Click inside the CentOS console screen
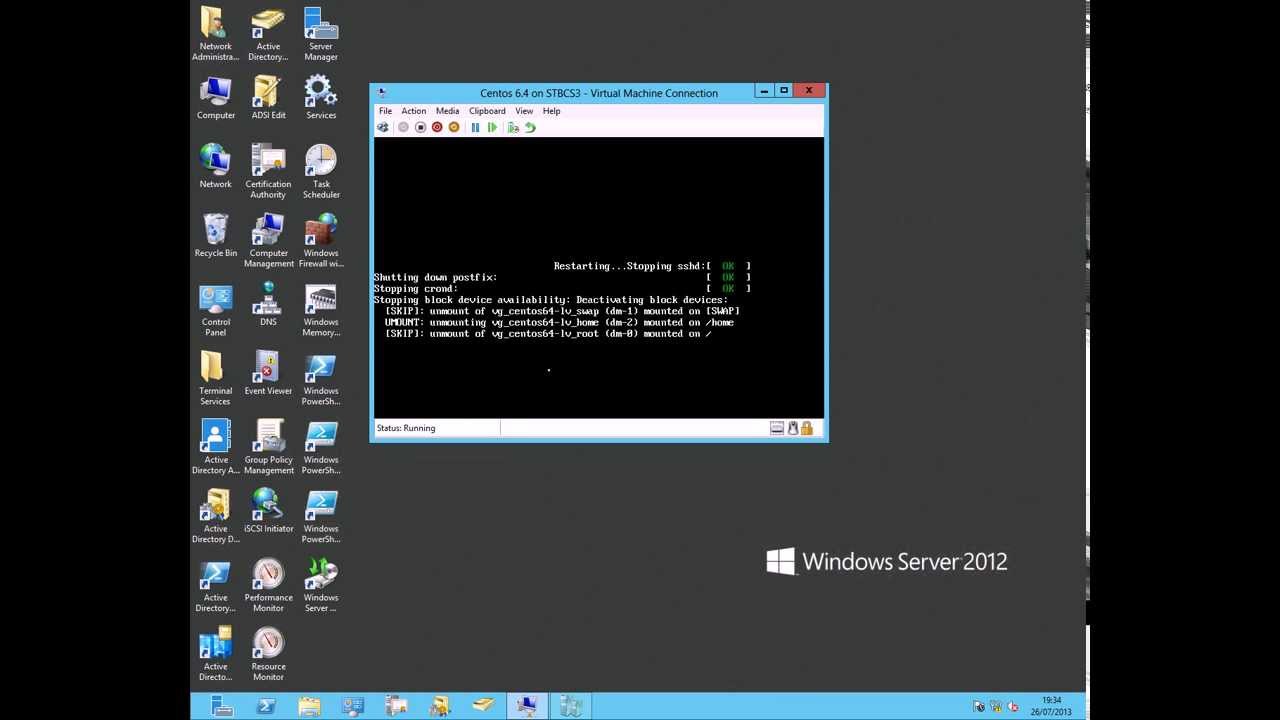The image size is (1280, 720). click(599, 278)
